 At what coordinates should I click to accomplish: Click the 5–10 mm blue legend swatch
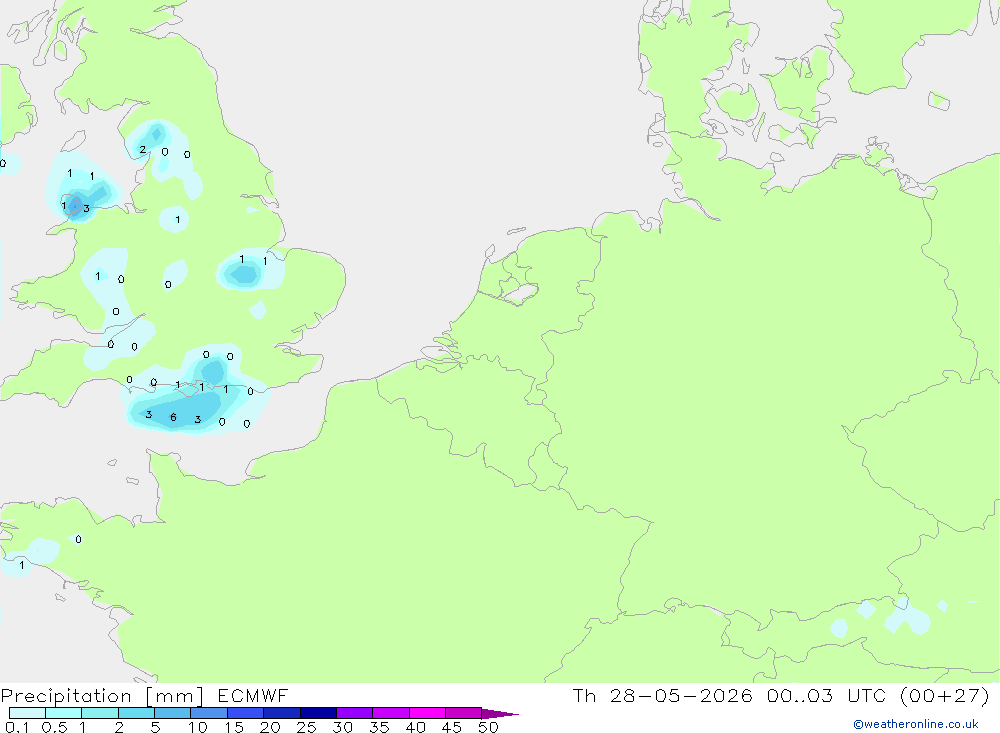pos(173,713)
